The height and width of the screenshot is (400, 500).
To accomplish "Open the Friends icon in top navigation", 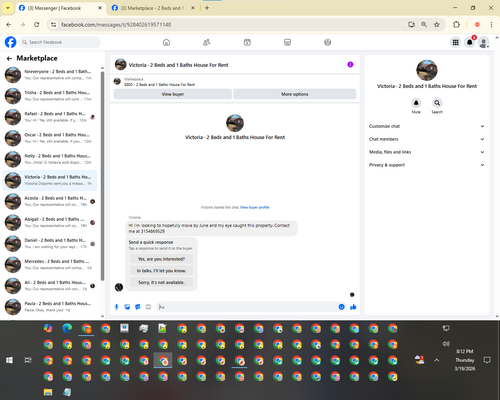I will coord(207,42).
